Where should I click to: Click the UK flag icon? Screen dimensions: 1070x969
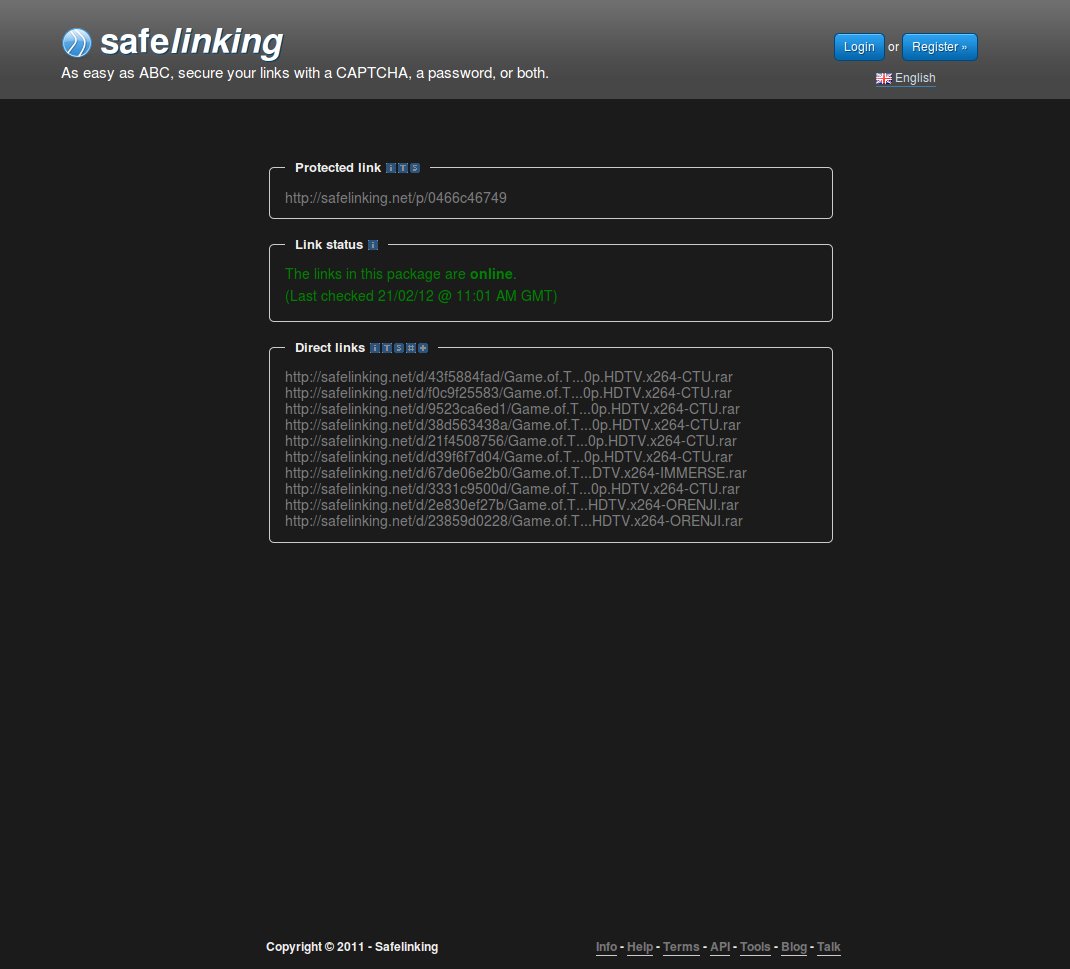(884, 78)
